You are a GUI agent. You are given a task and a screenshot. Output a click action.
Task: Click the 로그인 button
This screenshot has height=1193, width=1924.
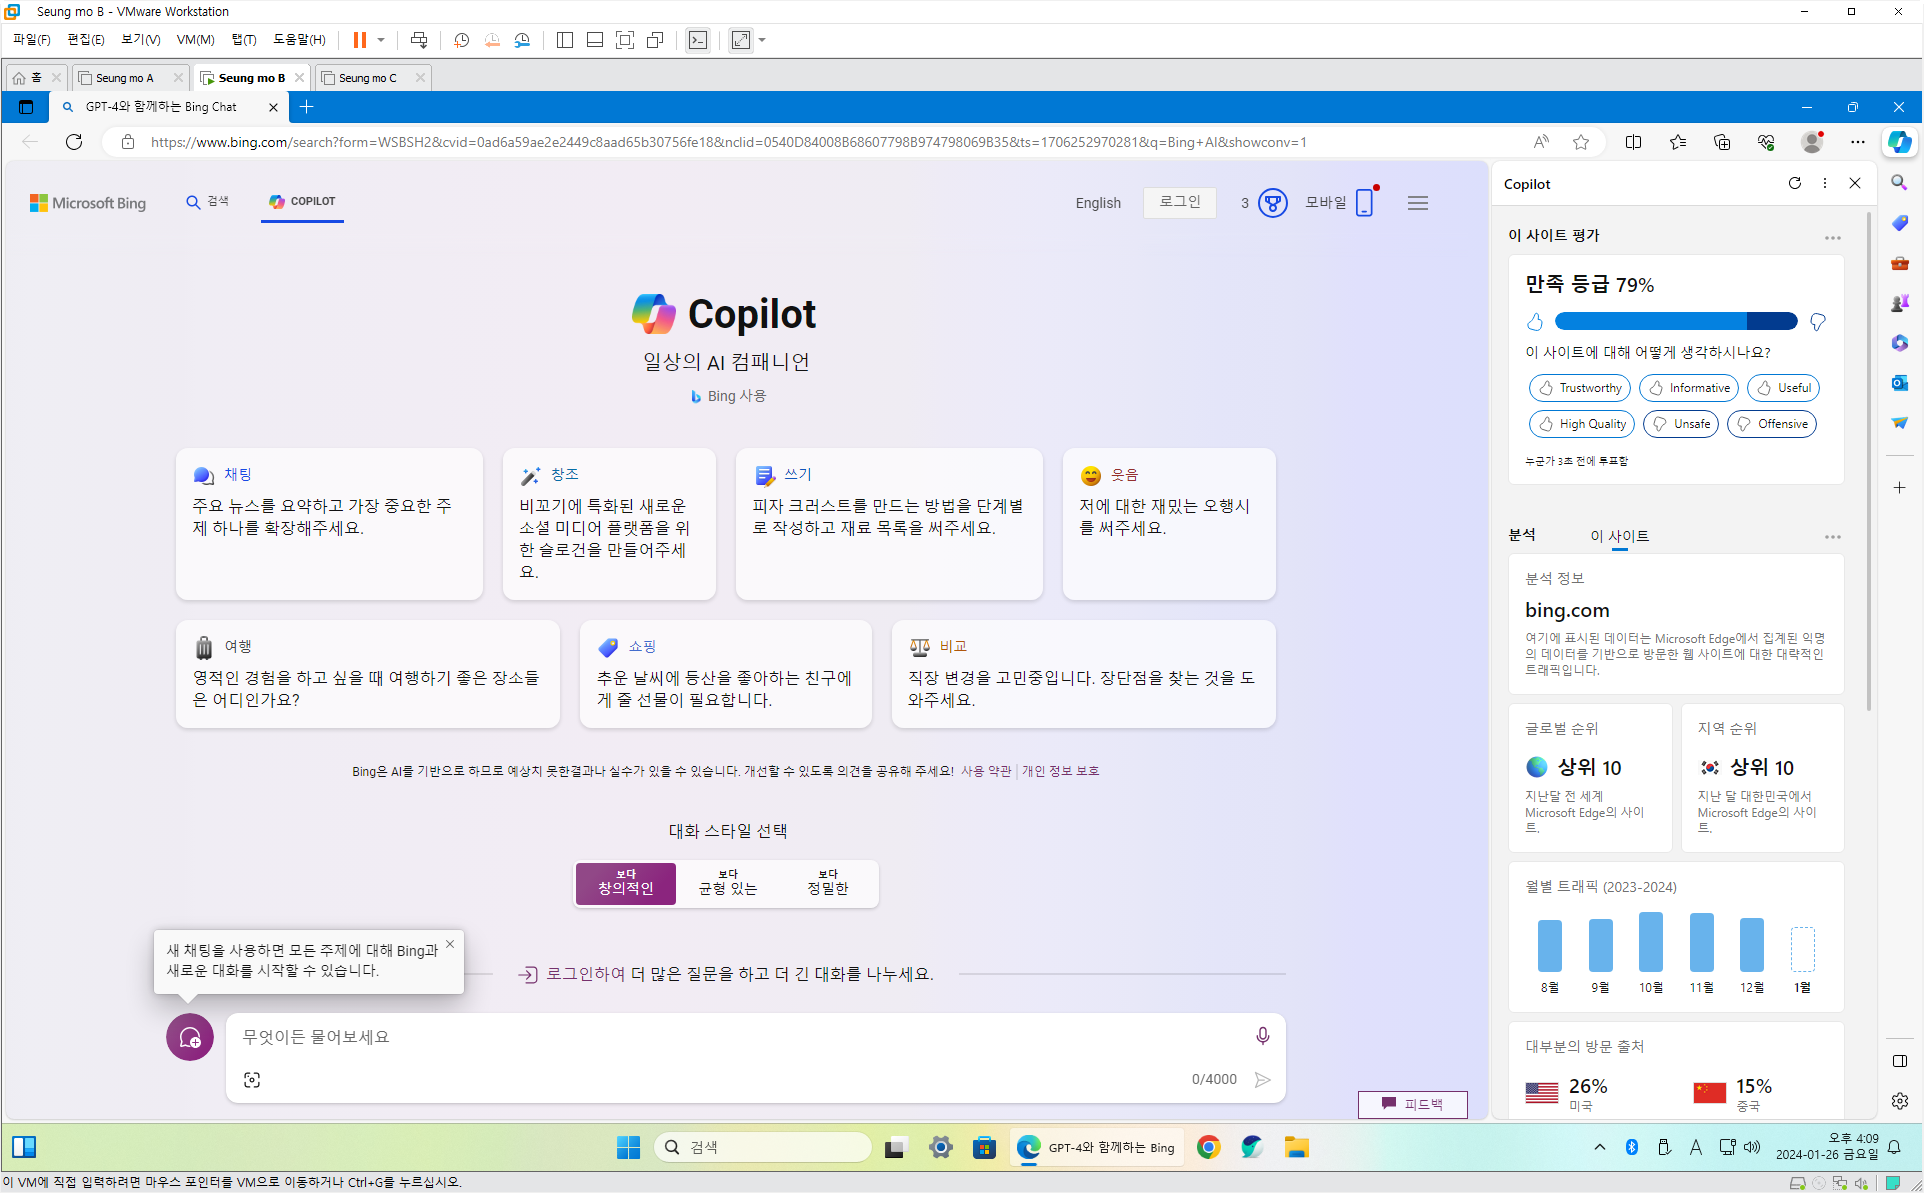coord(1179,202)
